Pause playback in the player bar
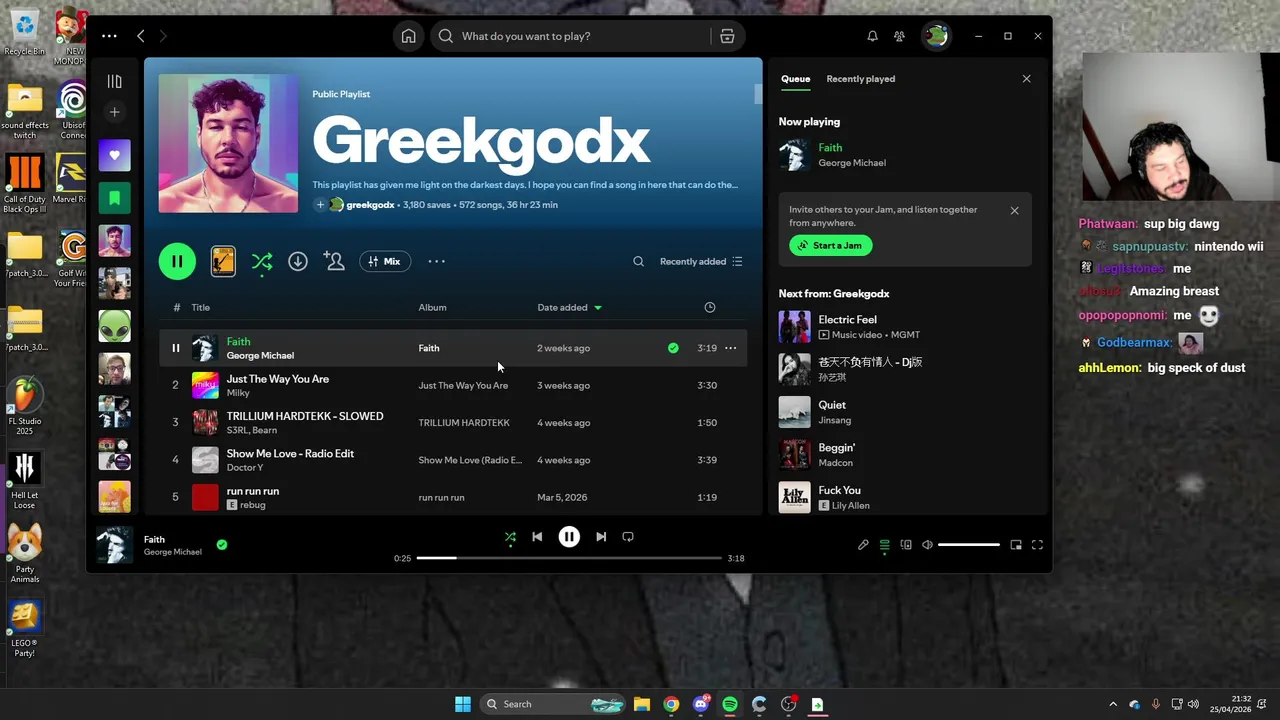Image resolution: width=1280 pixels, height=720 pixels. pos(569,537)
